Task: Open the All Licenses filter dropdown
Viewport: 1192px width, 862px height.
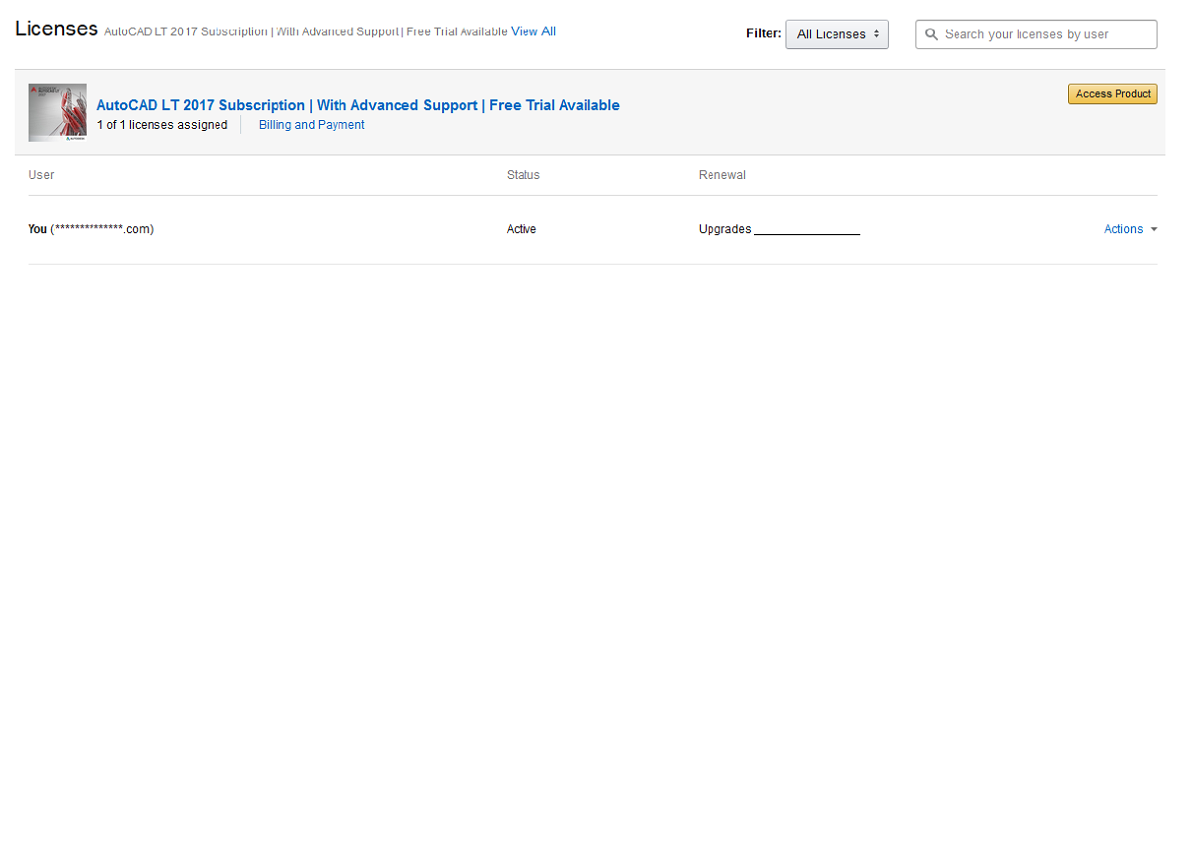Action: coord(836,34)
